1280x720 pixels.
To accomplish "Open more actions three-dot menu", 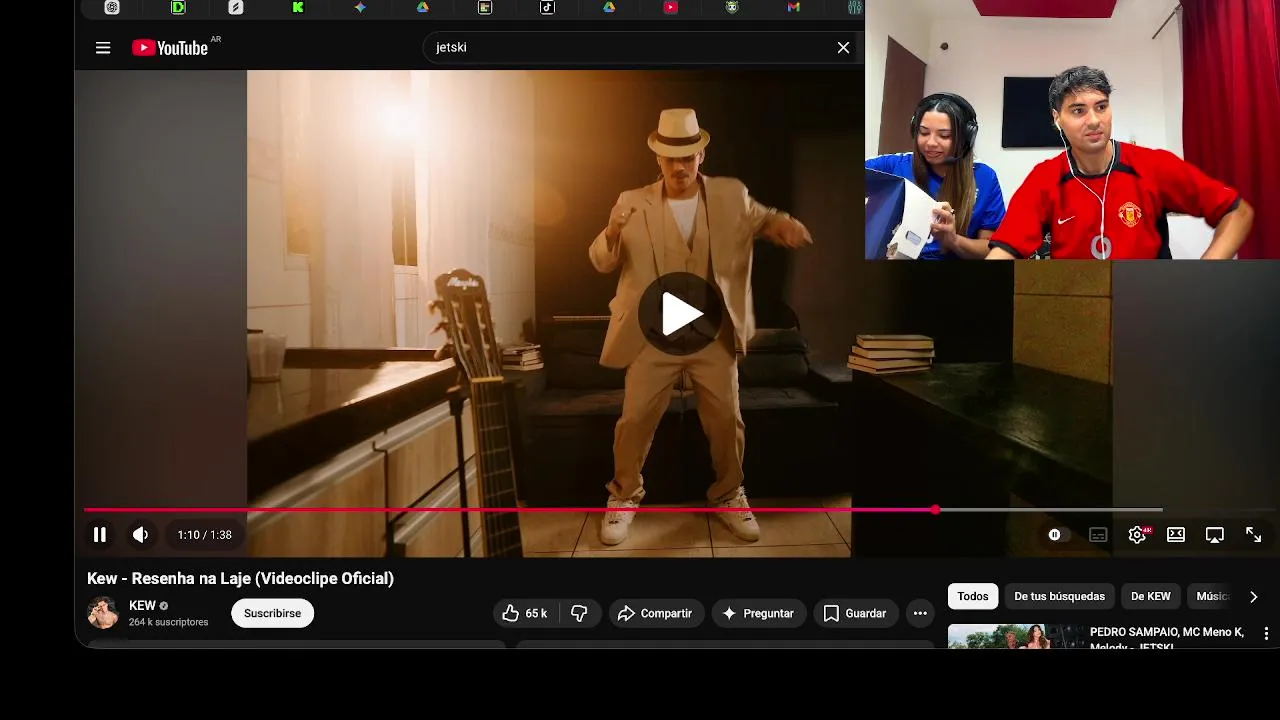I will point(920,613).
